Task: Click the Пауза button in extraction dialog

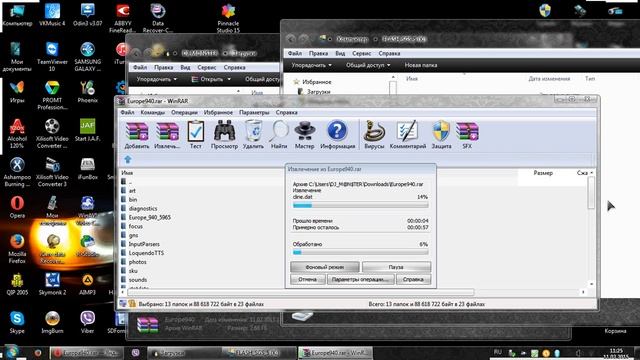Action: [x=396, y=267]
